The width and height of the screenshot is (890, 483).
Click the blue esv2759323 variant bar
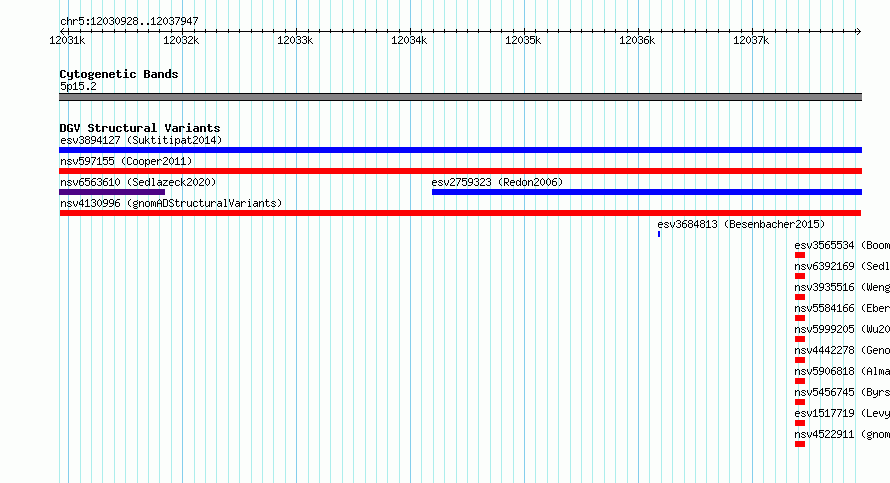[646, 192]
